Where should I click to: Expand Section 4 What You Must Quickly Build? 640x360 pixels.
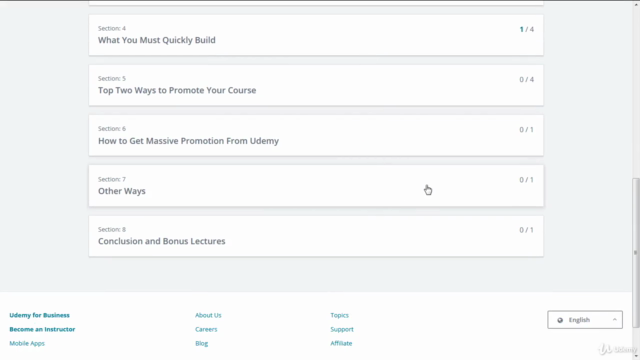316,35
